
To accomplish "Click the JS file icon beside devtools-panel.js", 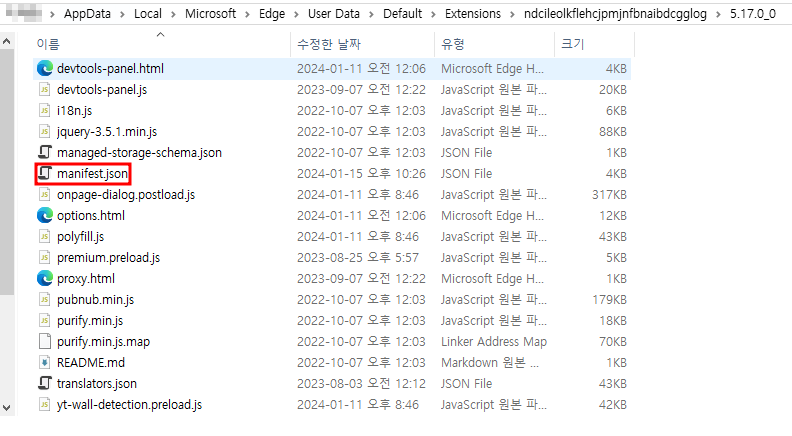I will point(45,89).
